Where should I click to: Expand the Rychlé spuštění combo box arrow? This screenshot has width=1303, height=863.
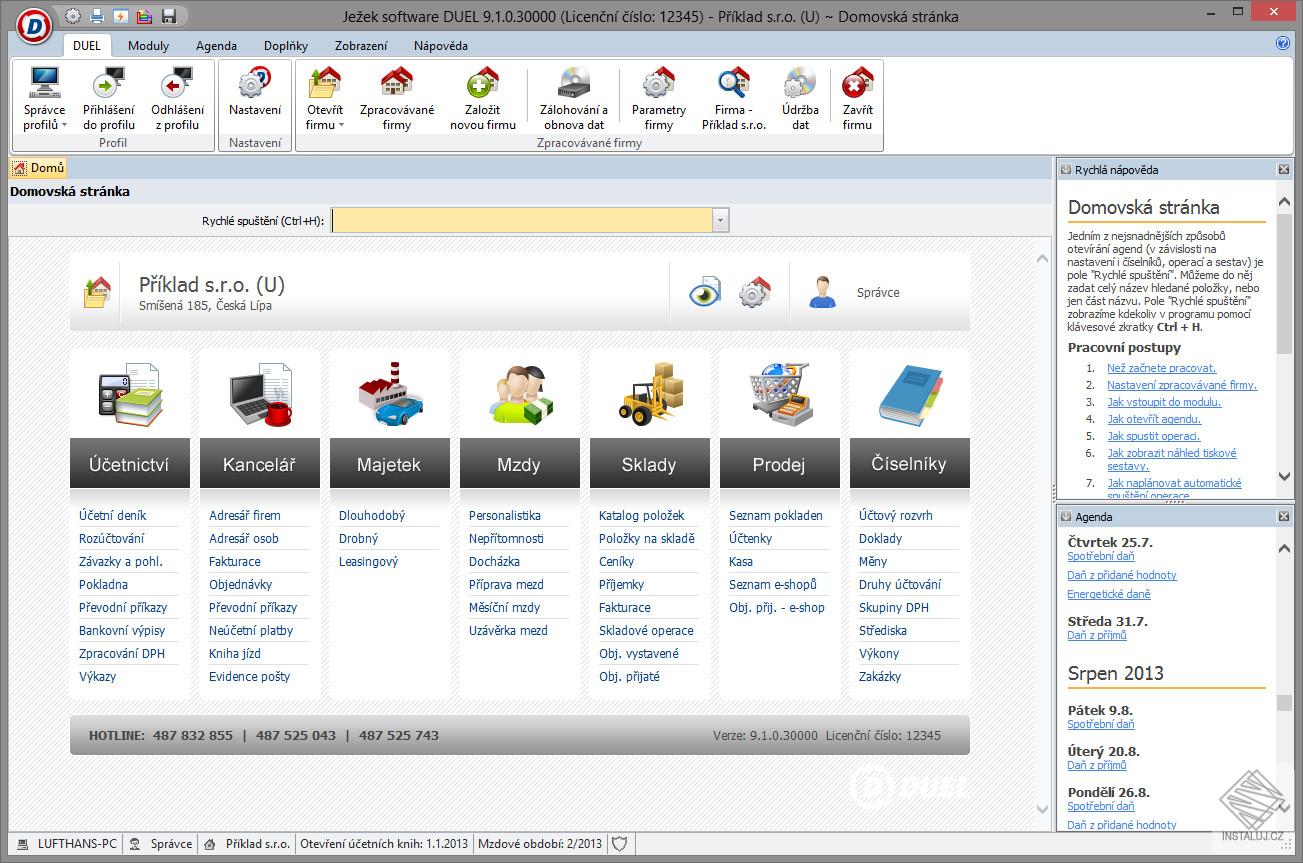click(720, 221)
